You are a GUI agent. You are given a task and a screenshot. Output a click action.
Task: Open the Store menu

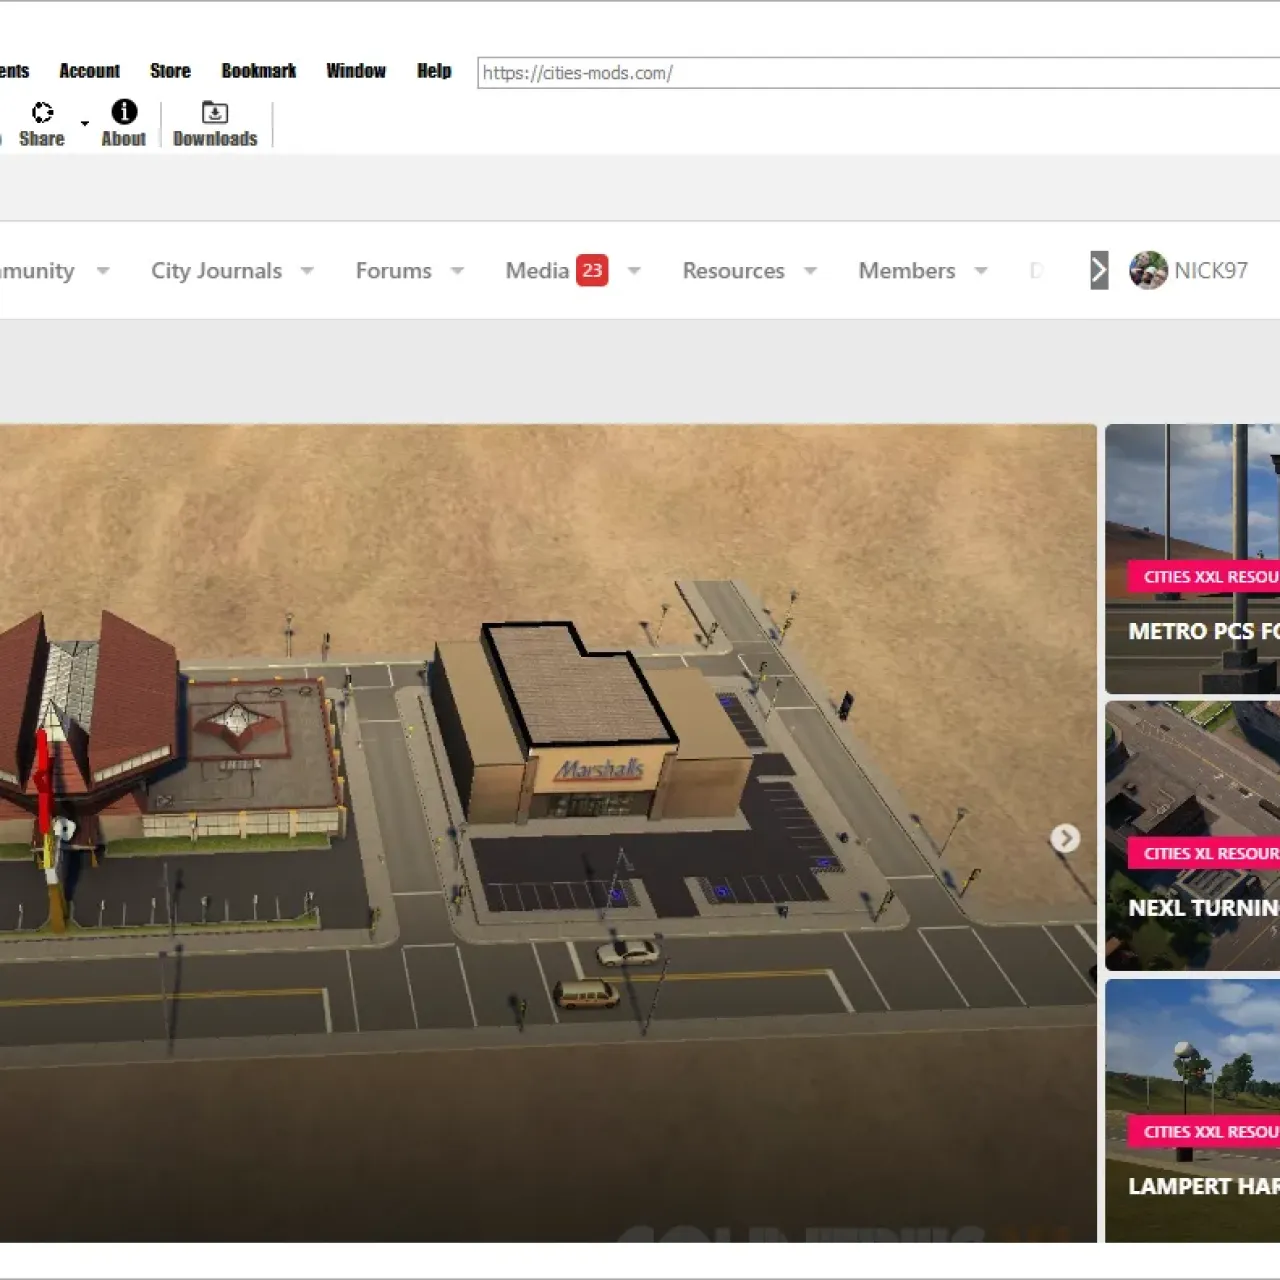tap(170, 71)
